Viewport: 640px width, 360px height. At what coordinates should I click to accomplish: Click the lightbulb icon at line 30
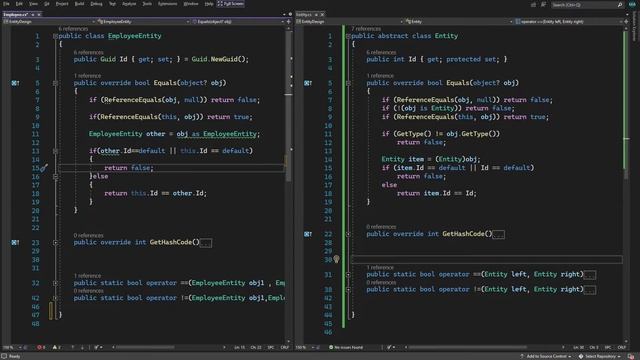(336, 259)
